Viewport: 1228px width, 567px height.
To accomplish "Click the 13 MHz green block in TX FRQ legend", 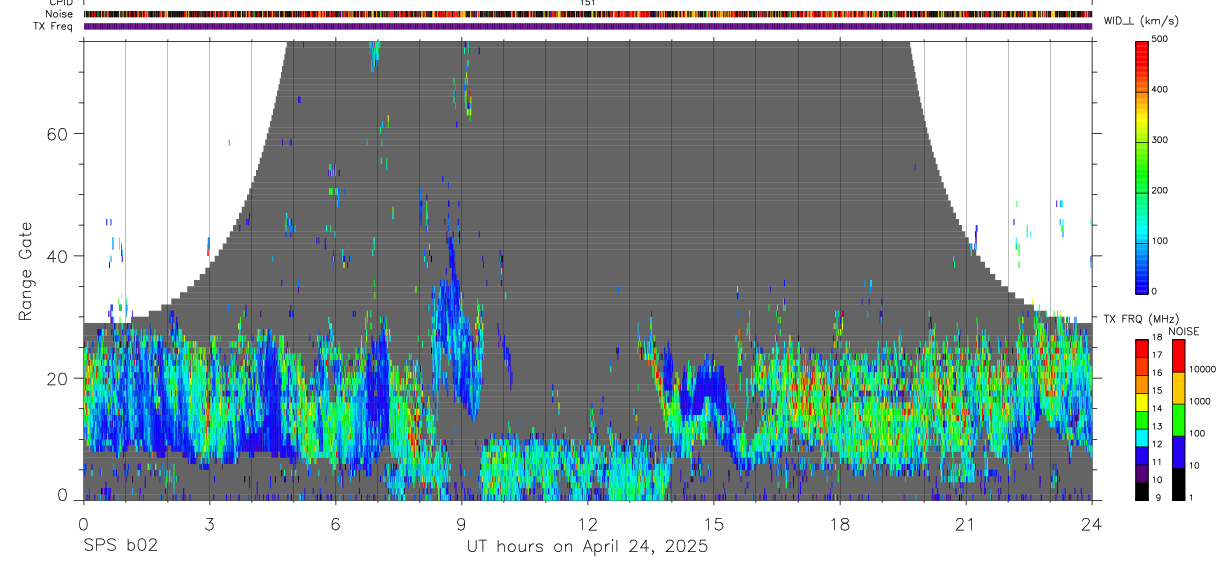I will [x=1141, y=420].
